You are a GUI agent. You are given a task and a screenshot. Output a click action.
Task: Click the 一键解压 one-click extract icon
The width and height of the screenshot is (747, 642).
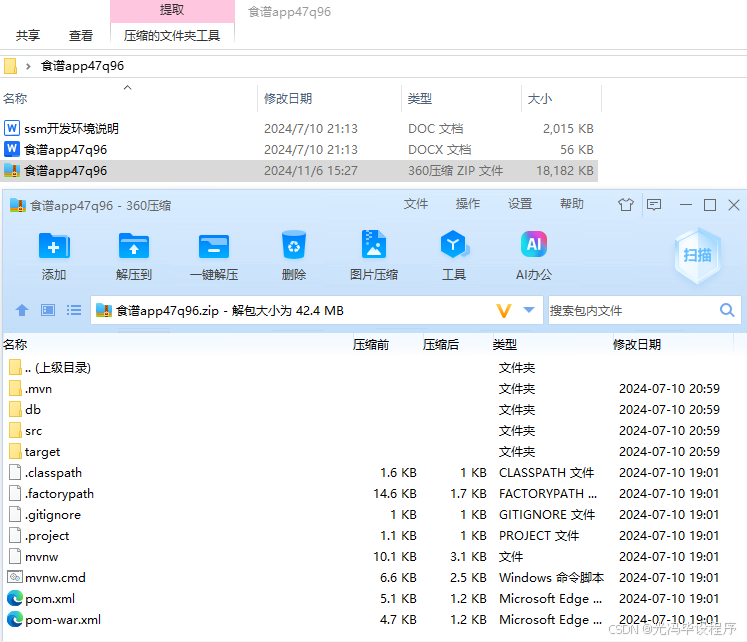[214, 246]
